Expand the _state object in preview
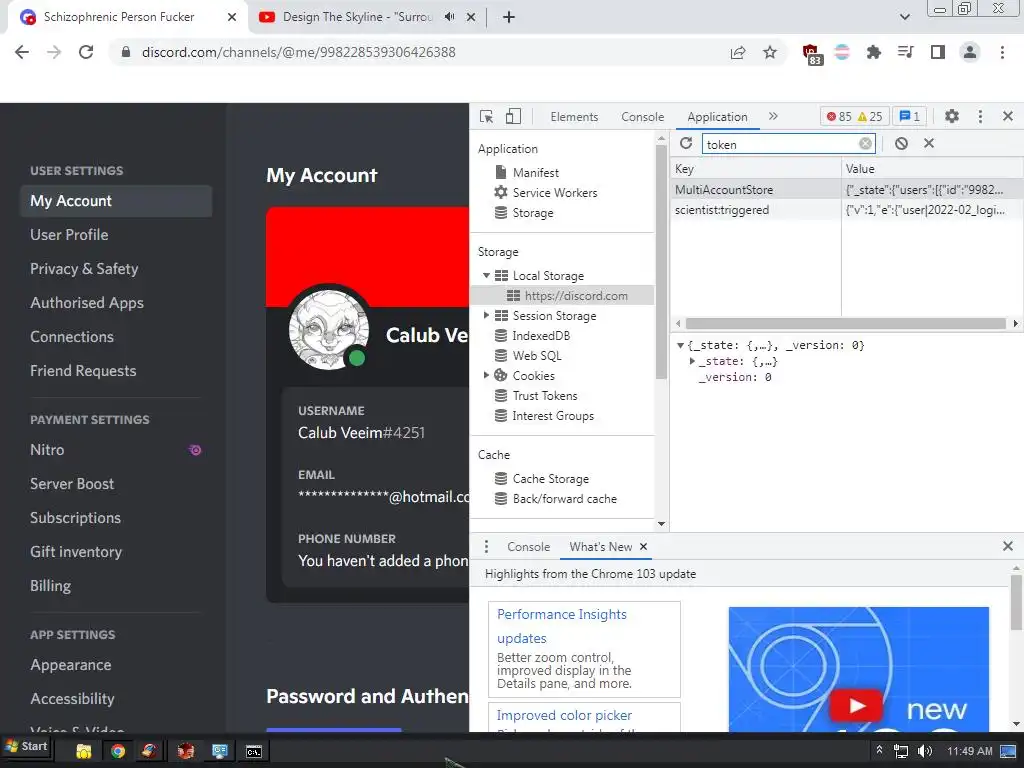Screen dimensions: 1024x768 [692, 360]
